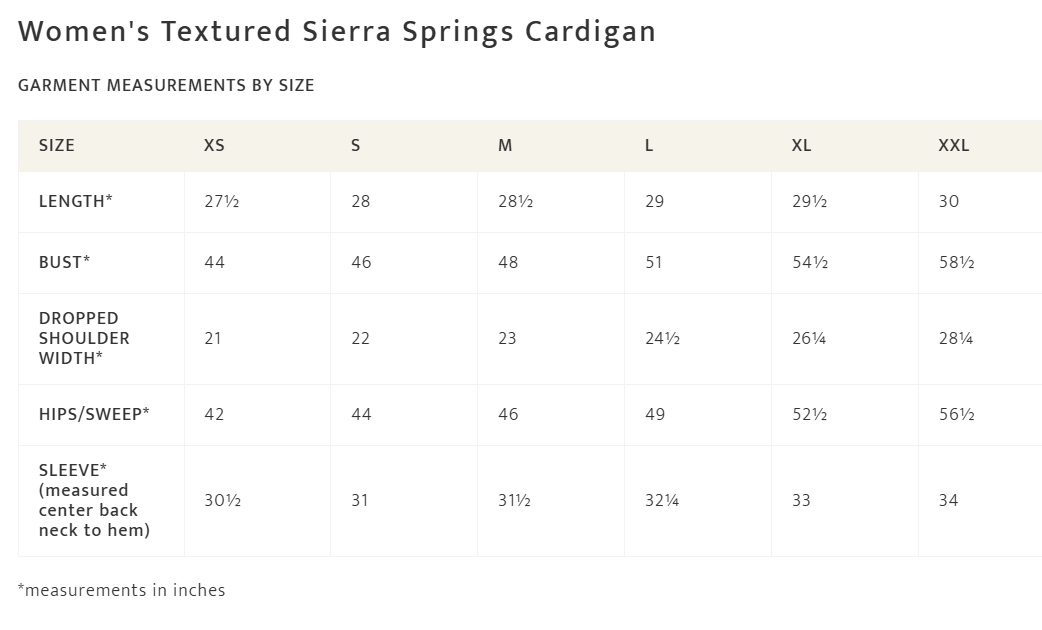Select the M size column header
1042x630 pixels.
click(505, 146)
